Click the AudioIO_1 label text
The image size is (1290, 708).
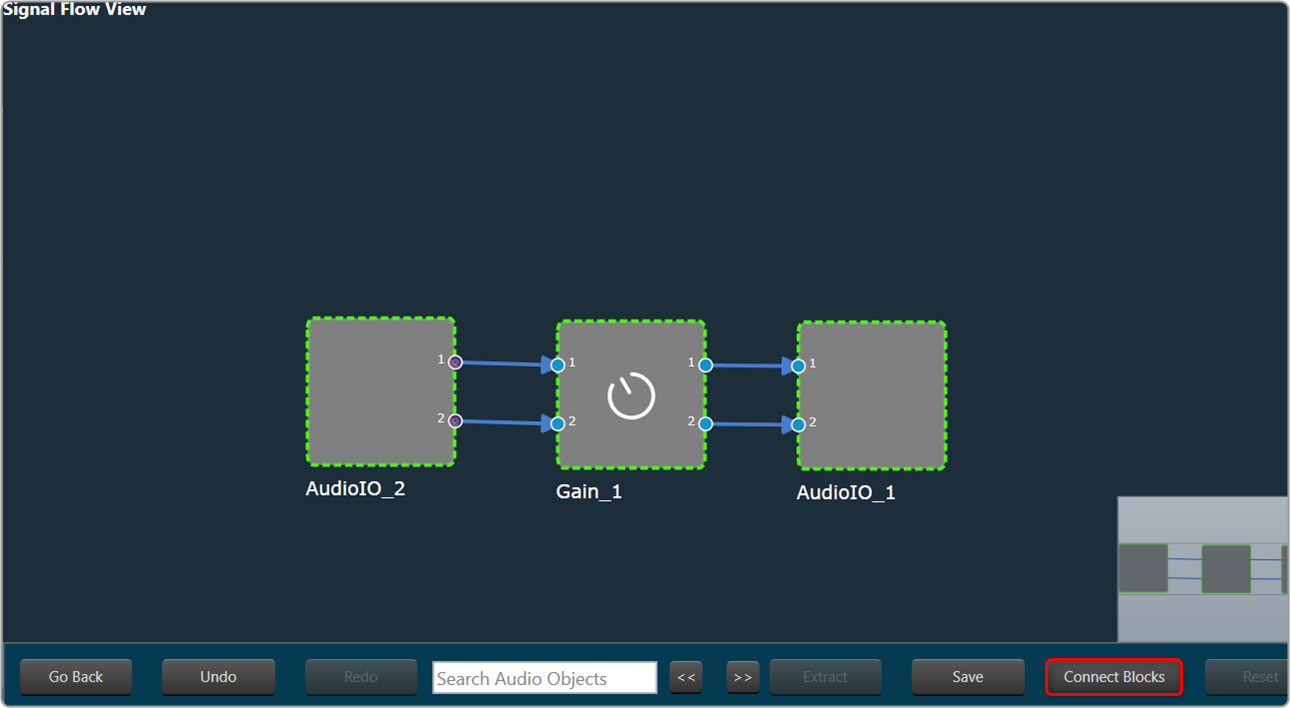[846, 493]
